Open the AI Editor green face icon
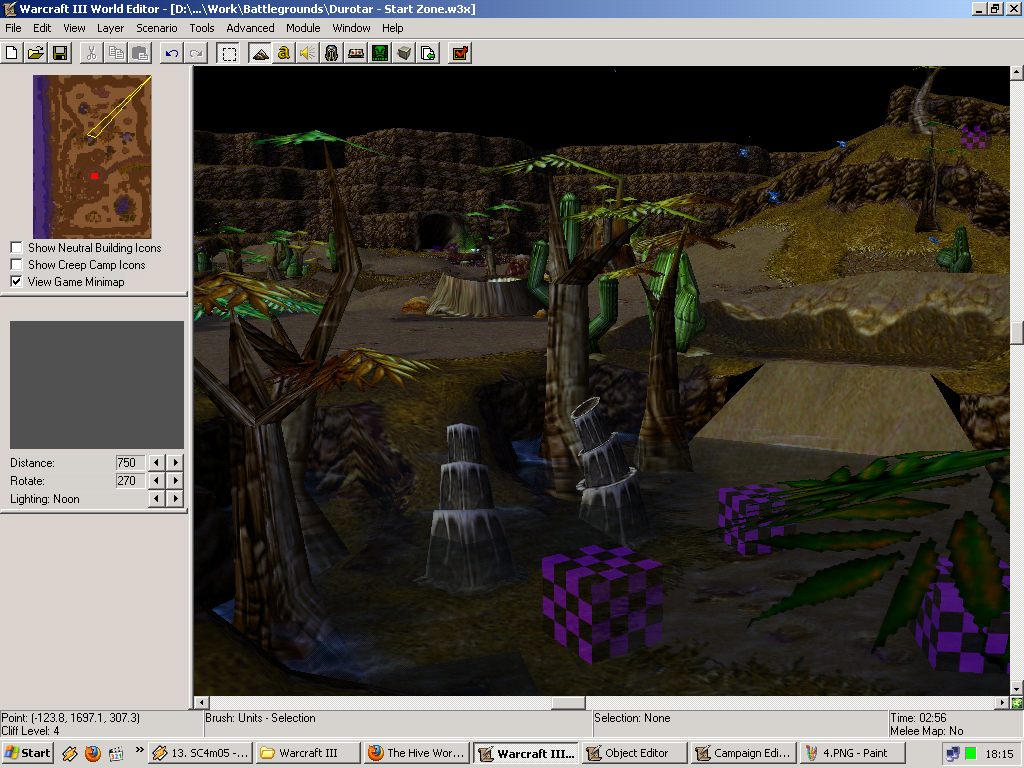The height and width of the screenshot is (768, 1024). point(380,53)
